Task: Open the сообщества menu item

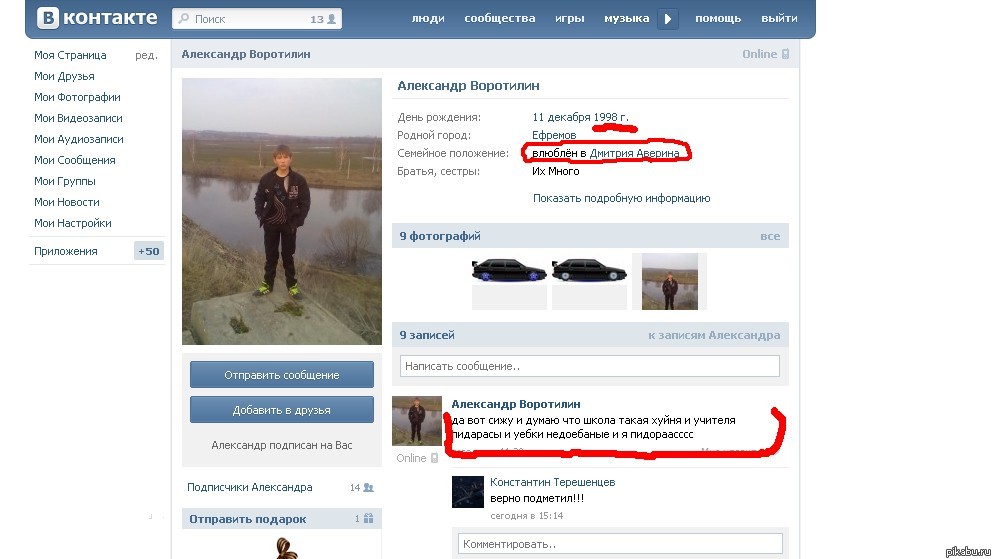Action: click(501, 18)
